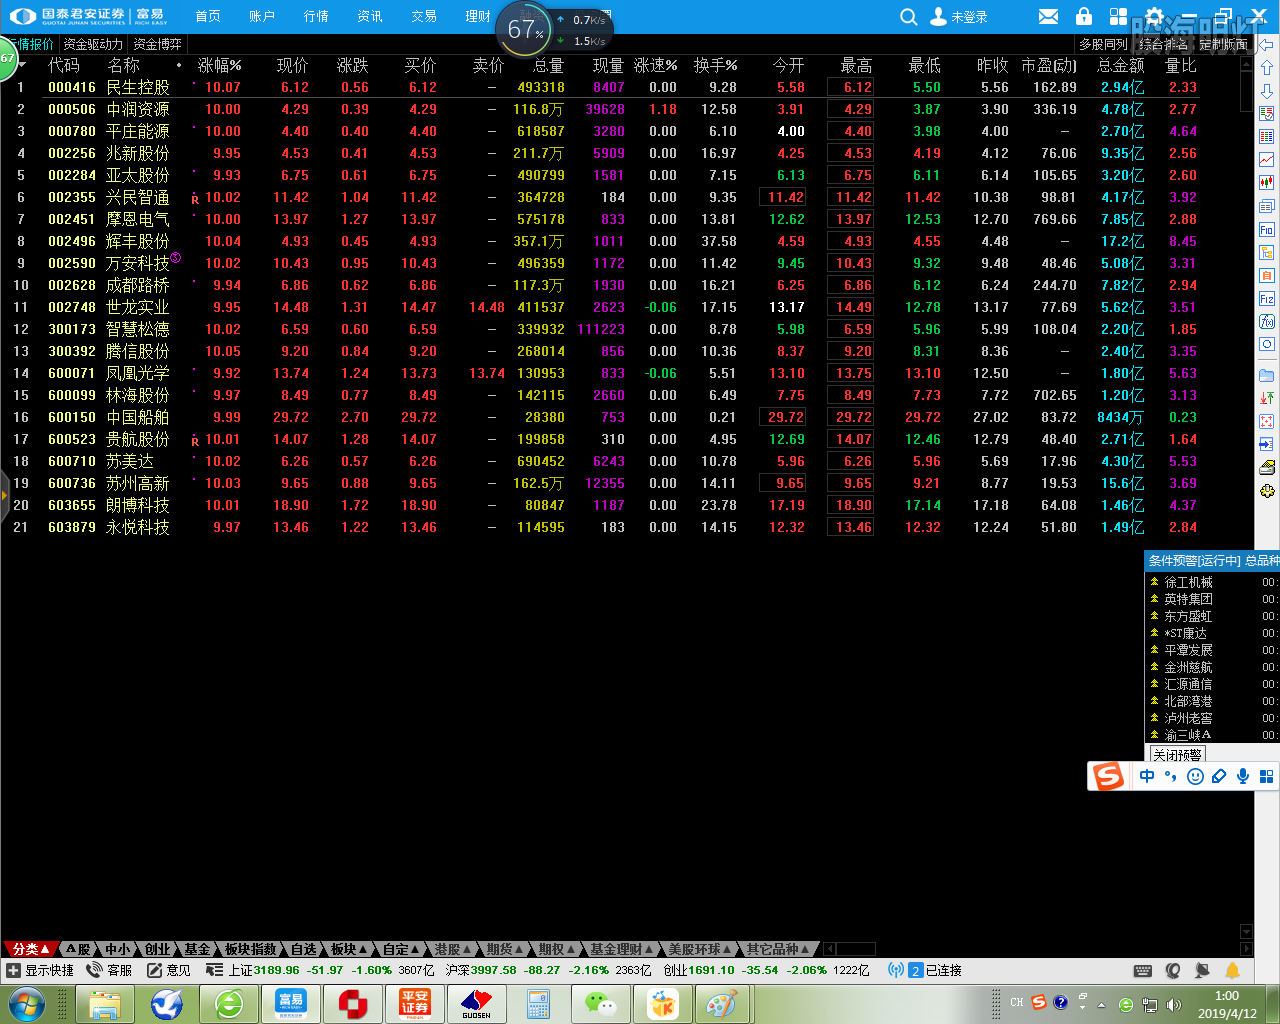Open the IME toolbox grid icon

point(1266,776)
